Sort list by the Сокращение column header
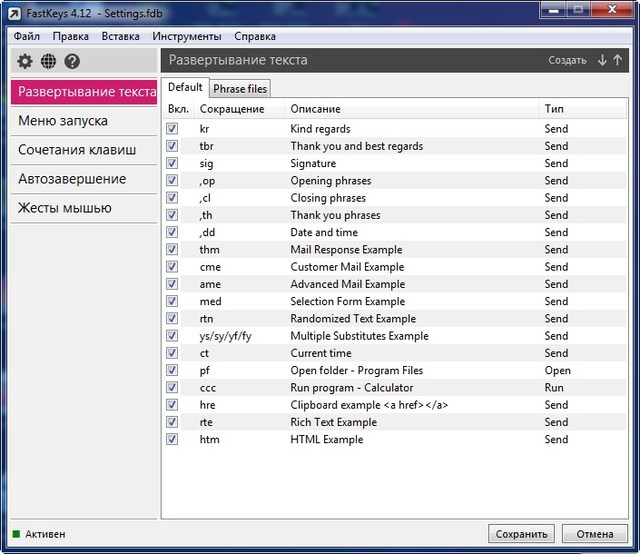640x554 pixels. pyautogui.click(x=232, y=109)
